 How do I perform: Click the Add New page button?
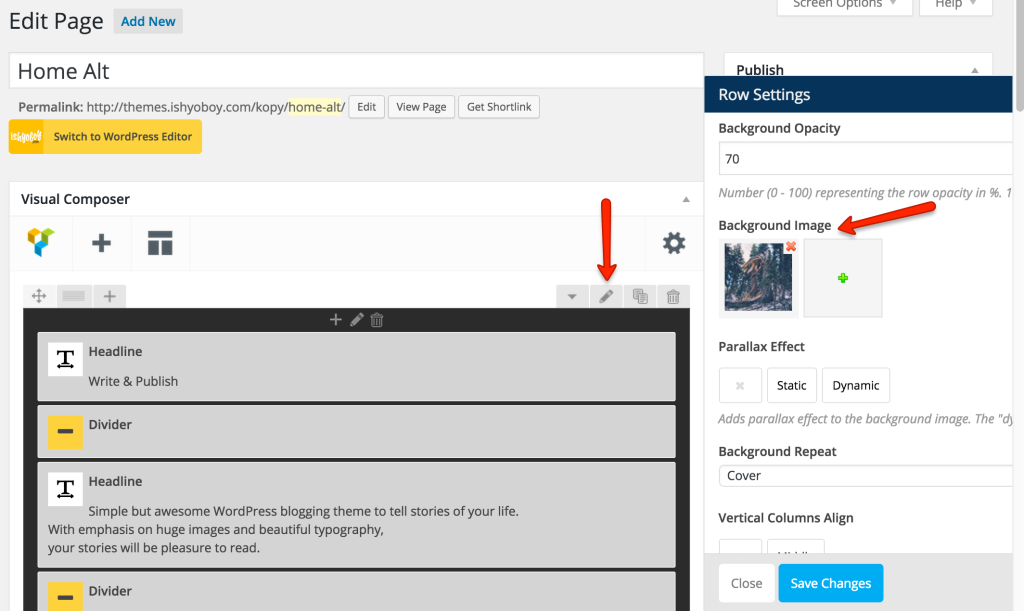[148, 22]
